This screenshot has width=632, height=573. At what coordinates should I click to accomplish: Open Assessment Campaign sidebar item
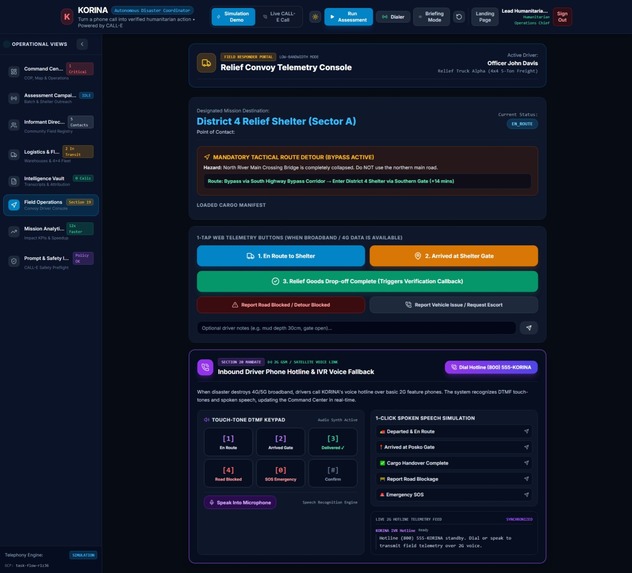pos(51,98)
